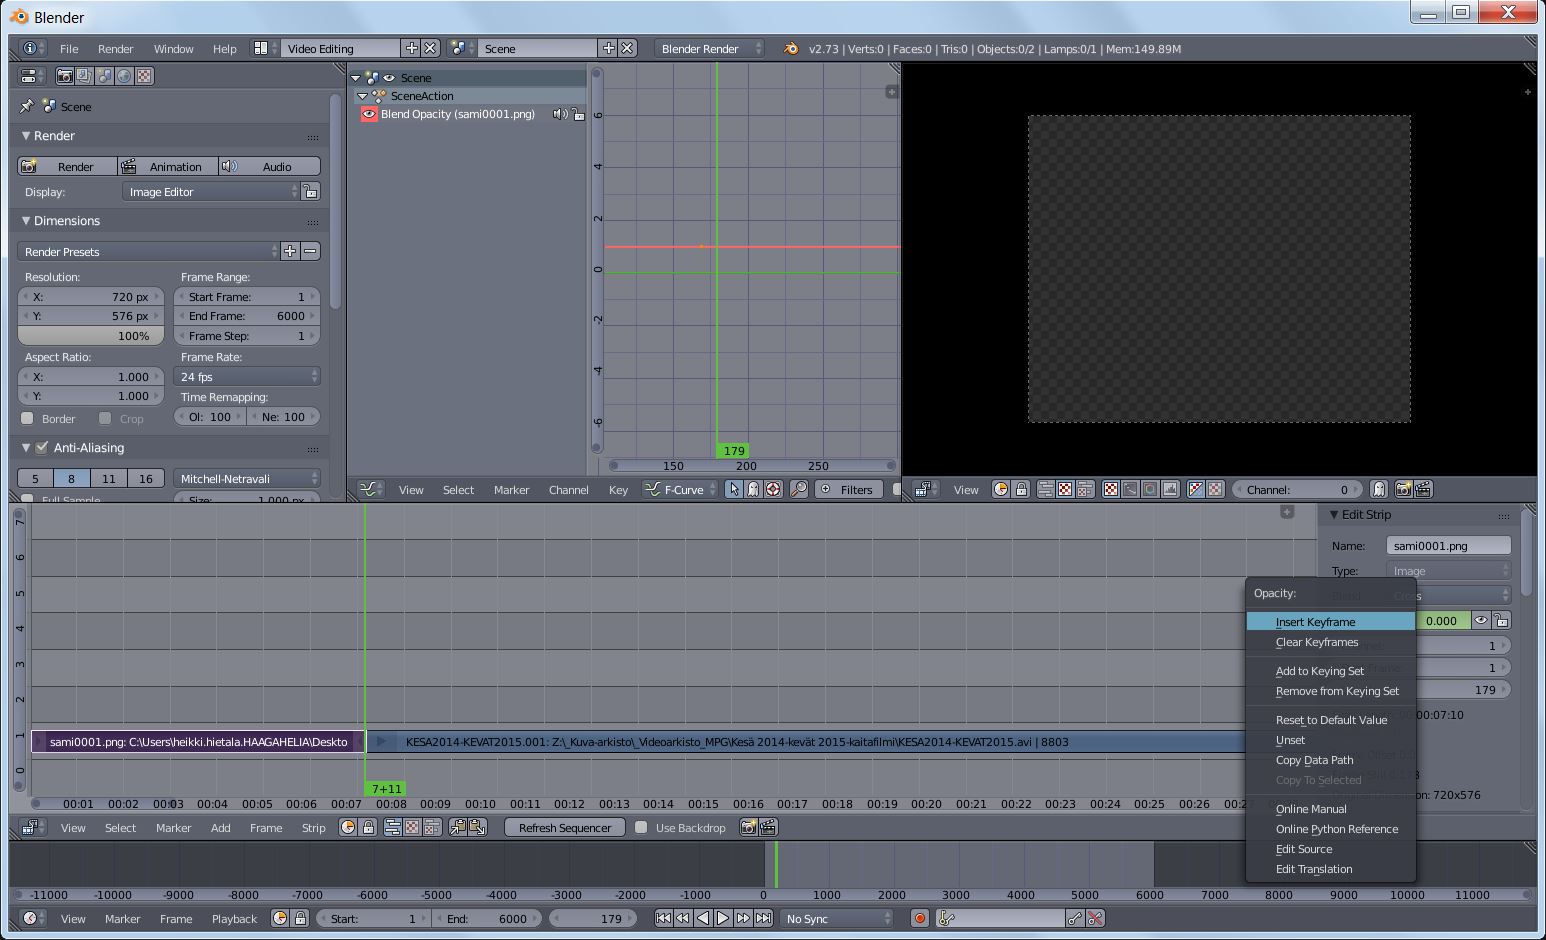Image resolution: width=1546 pixels, height=940 pixels.
Task: Choose Reset to Default Value
Action: point(1330,720)
